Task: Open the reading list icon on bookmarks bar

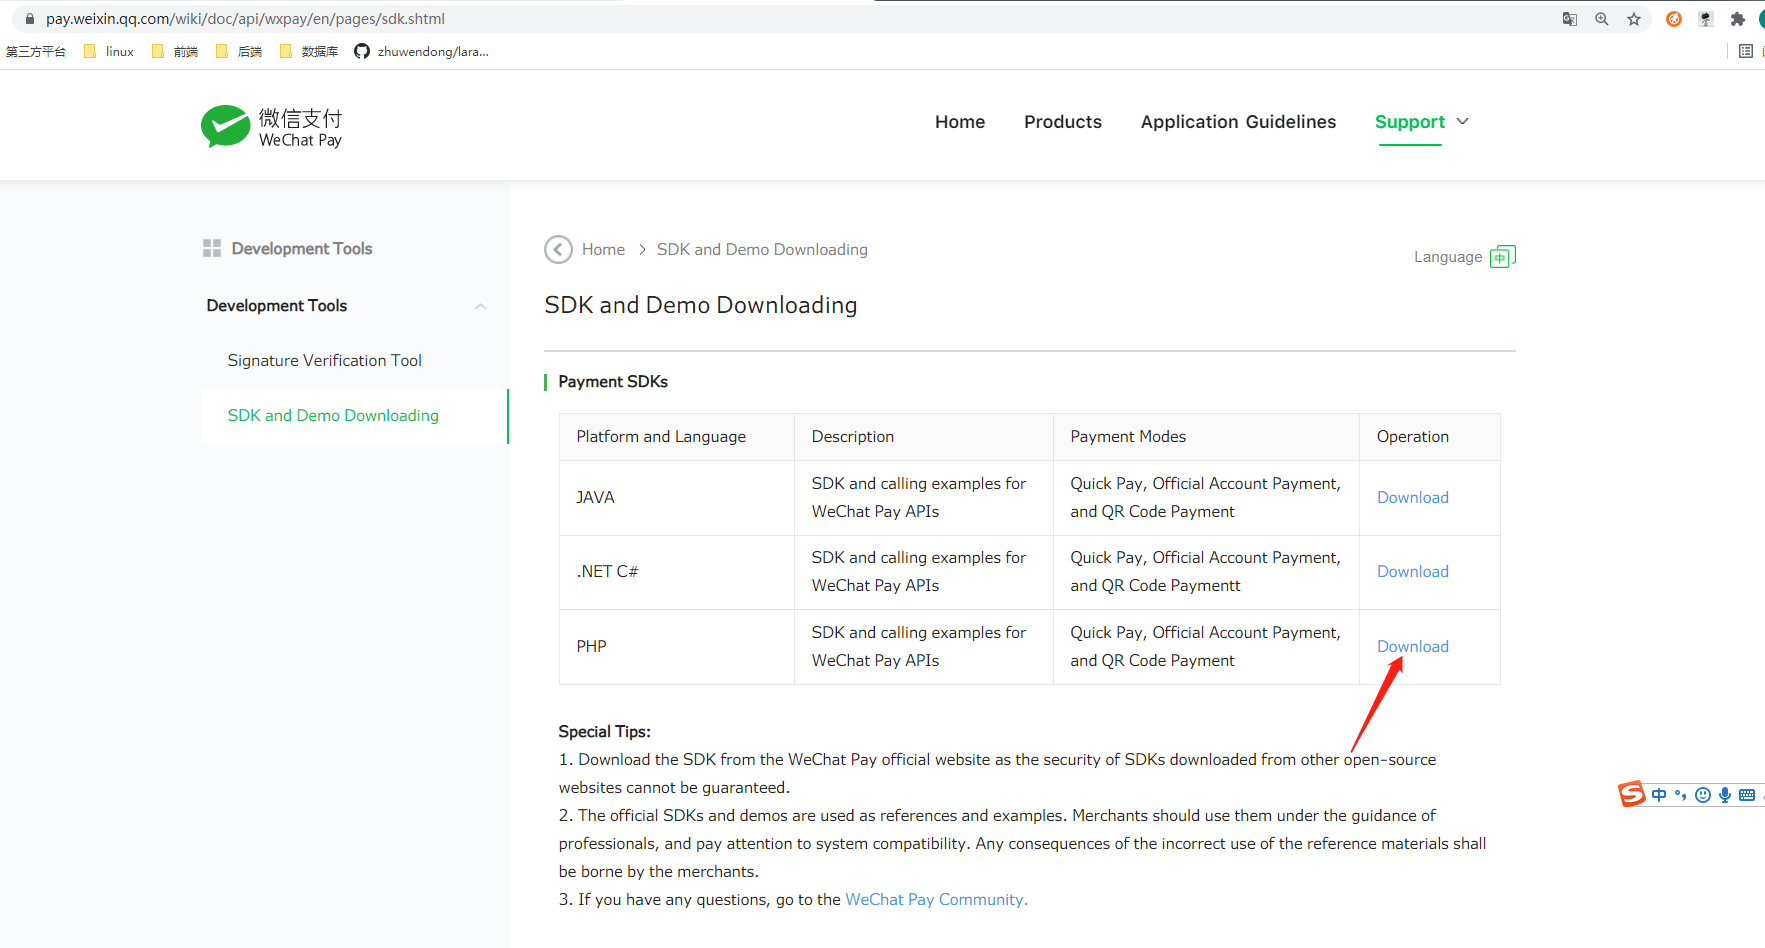Action: [x=1746, y=51]
